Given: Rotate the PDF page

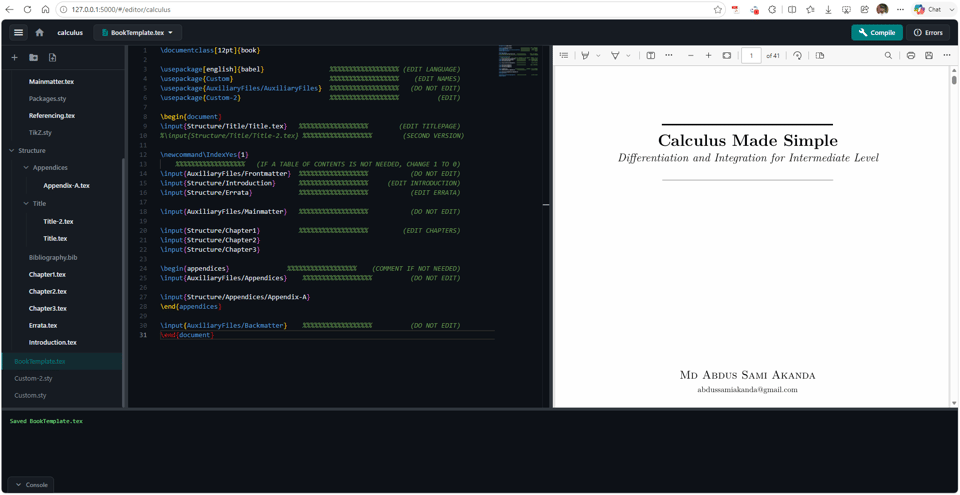Looking at the screenshot, I should tap(797, 55).
